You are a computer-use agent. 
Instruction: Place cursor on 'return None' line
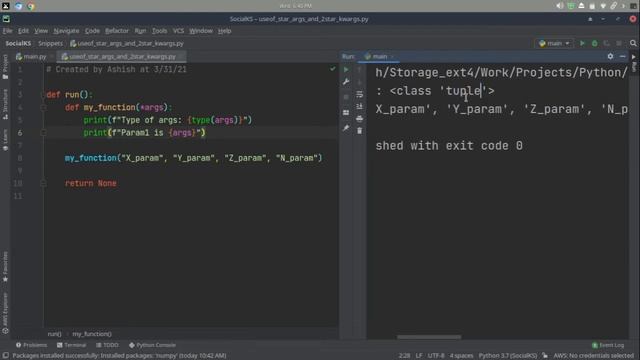pyautogui.click(x=91, y=183)
